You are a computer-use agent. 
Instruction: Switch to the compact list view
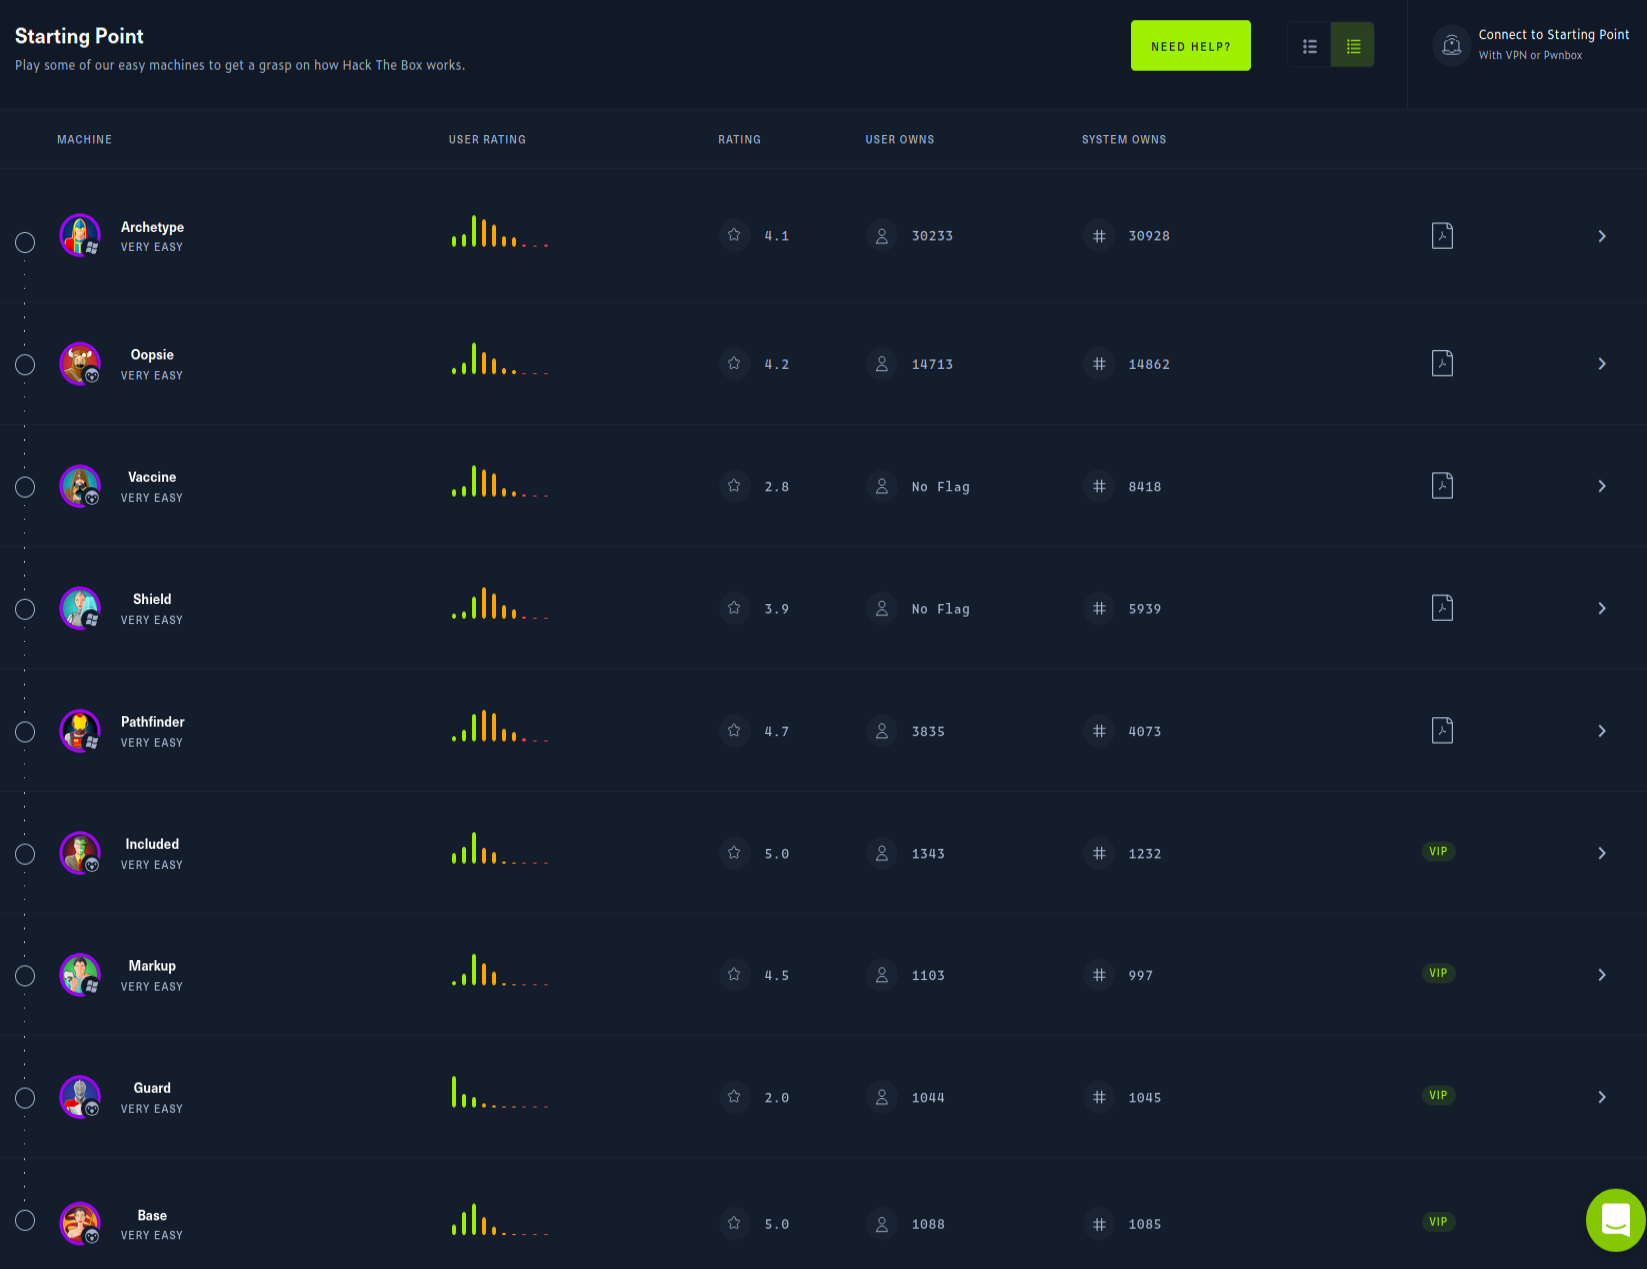[x=1353, y=46]
